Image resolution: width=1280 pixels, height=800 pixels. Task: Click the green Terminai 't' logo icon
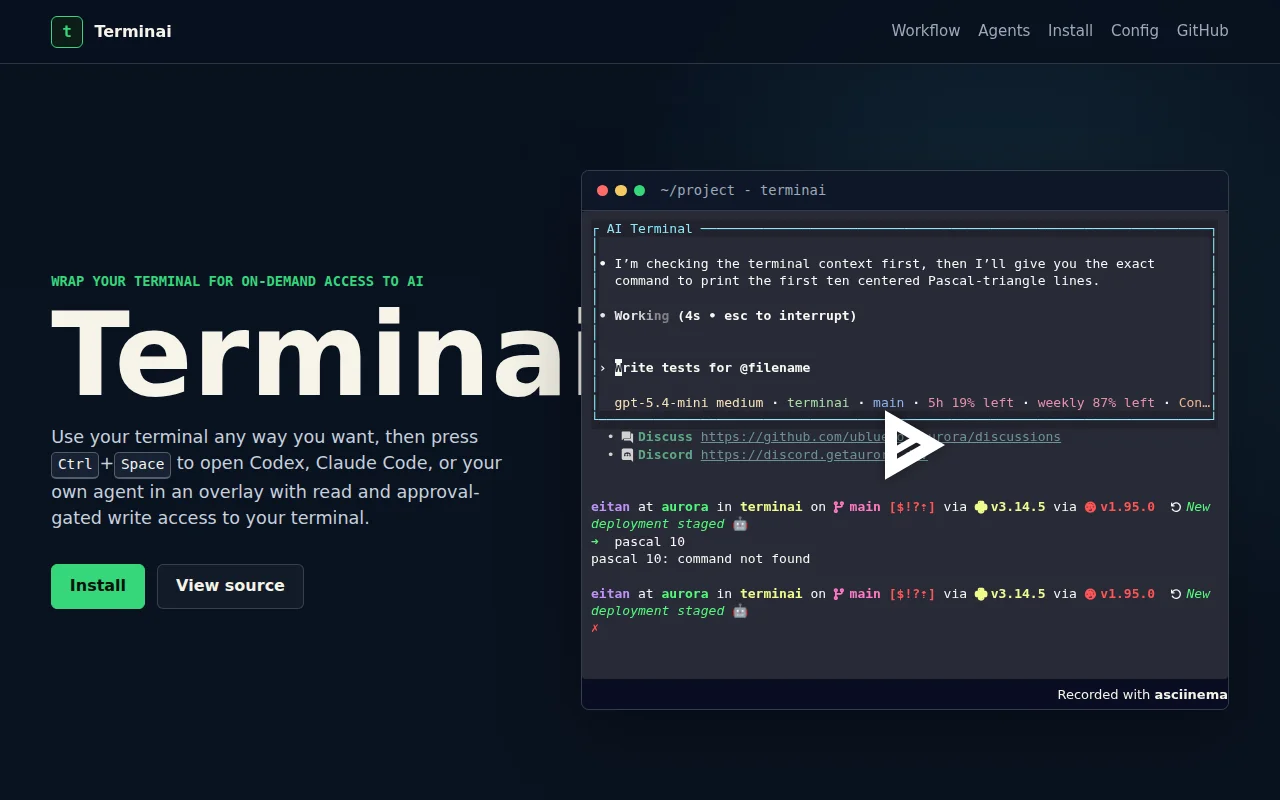tap(67, 32)
